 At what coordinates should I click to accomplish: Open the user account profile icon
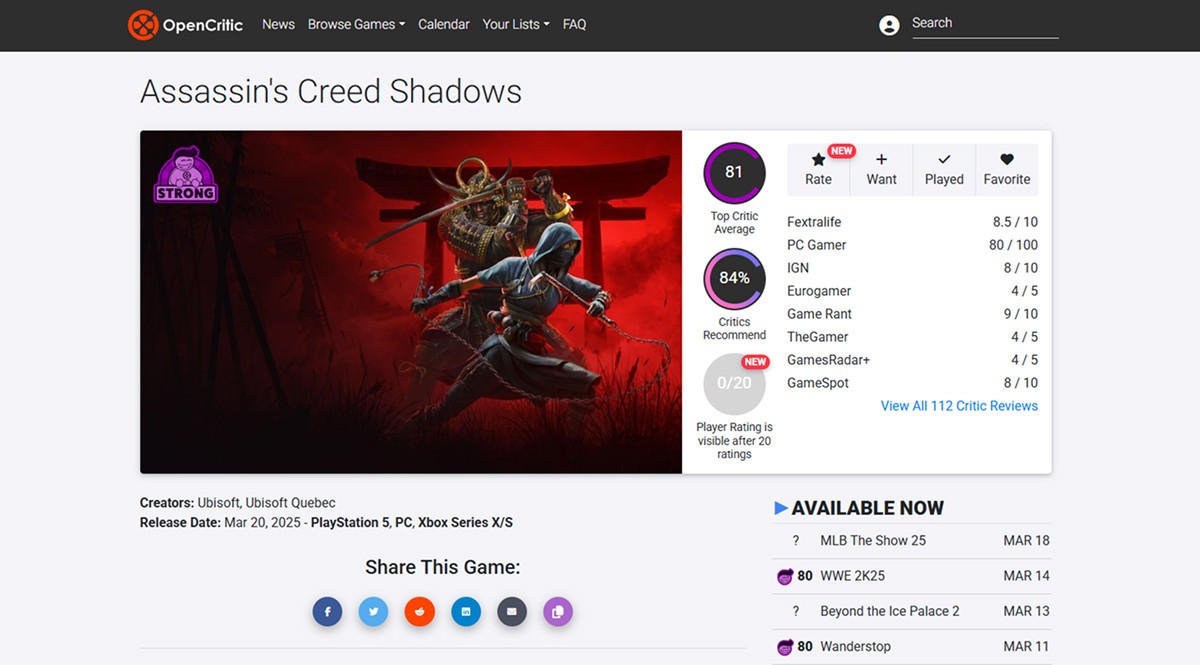click(x=889, y=26)
